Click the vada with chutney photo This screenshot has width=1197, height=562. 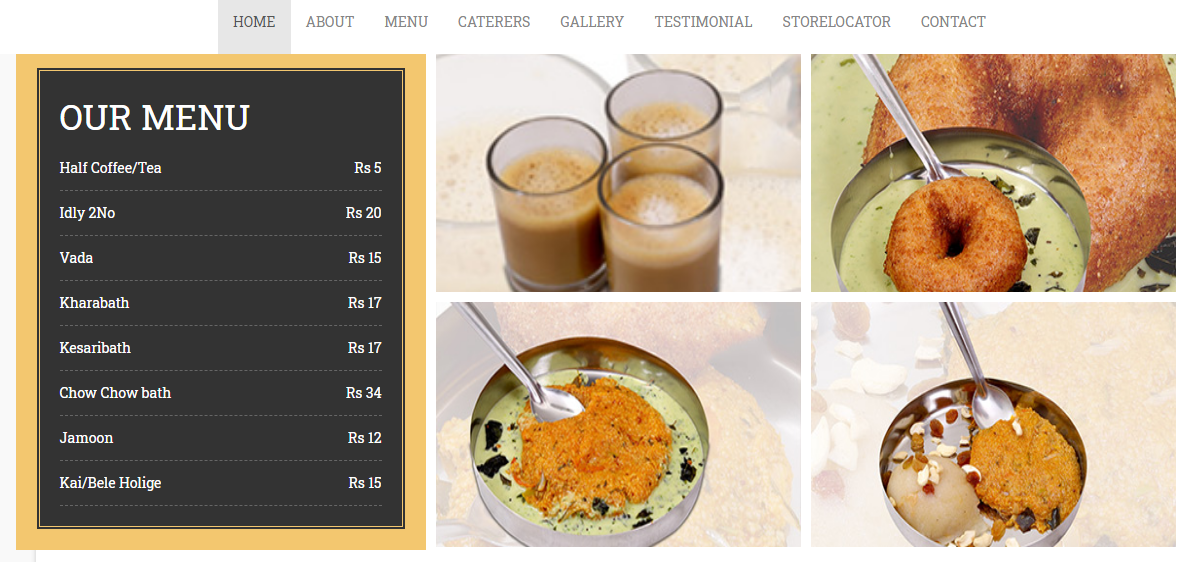pyautogui.click(x=993, y=173)
